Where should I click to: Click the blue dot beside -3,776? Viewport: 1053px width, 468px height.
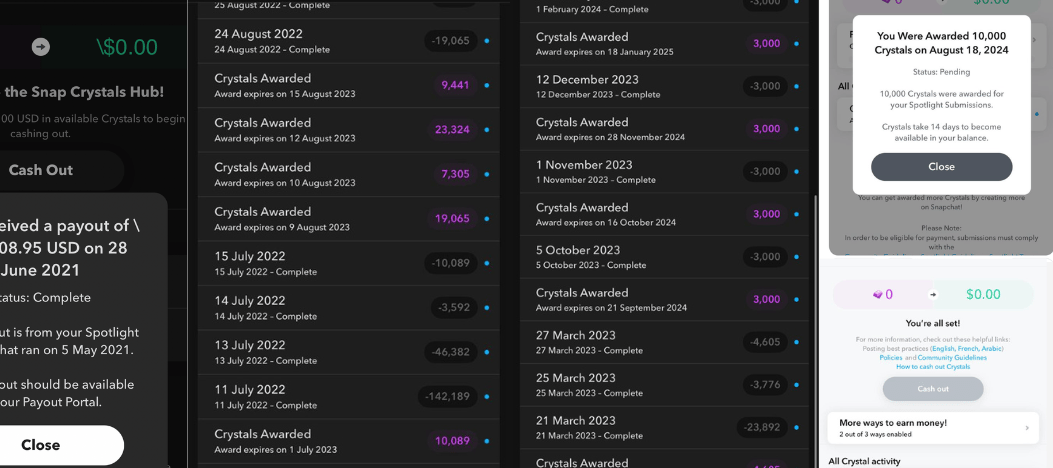(796, 385)
